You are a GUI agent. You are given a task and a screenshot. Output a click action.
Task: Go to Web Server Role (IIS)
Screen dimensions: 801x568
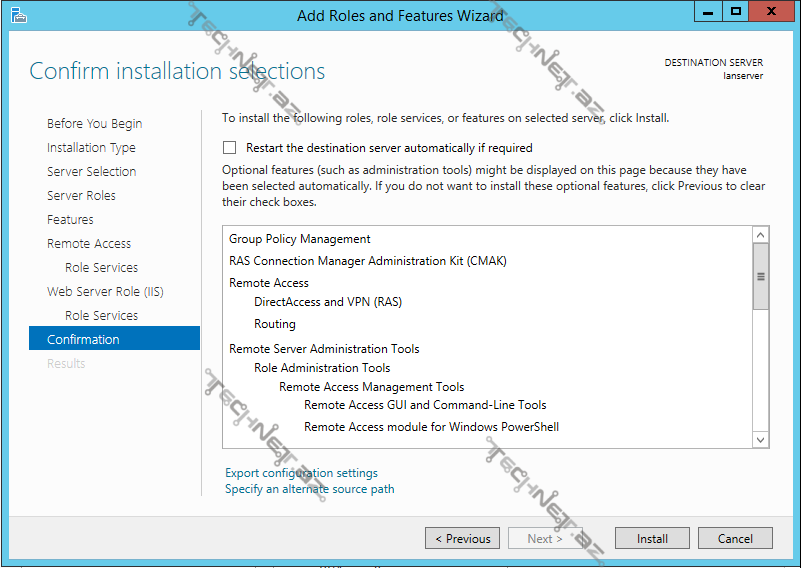105,292
